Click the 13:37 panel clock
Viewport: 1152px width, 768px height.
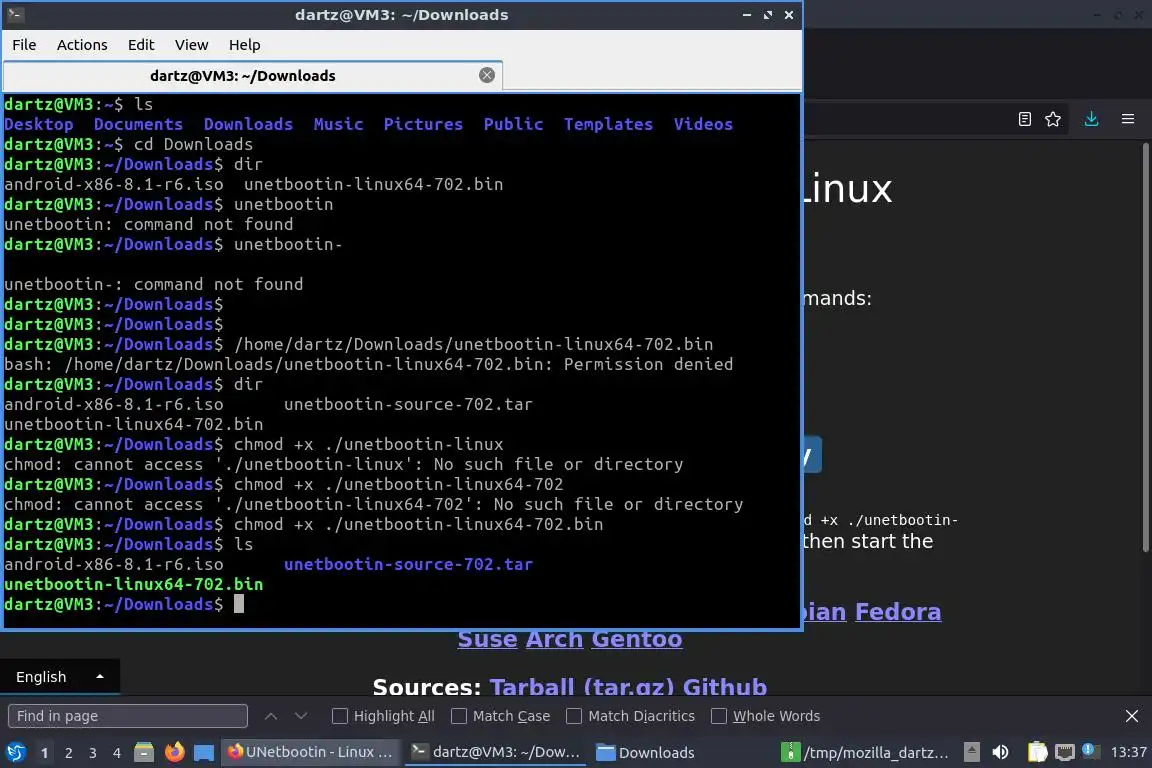coord(1128,752)
